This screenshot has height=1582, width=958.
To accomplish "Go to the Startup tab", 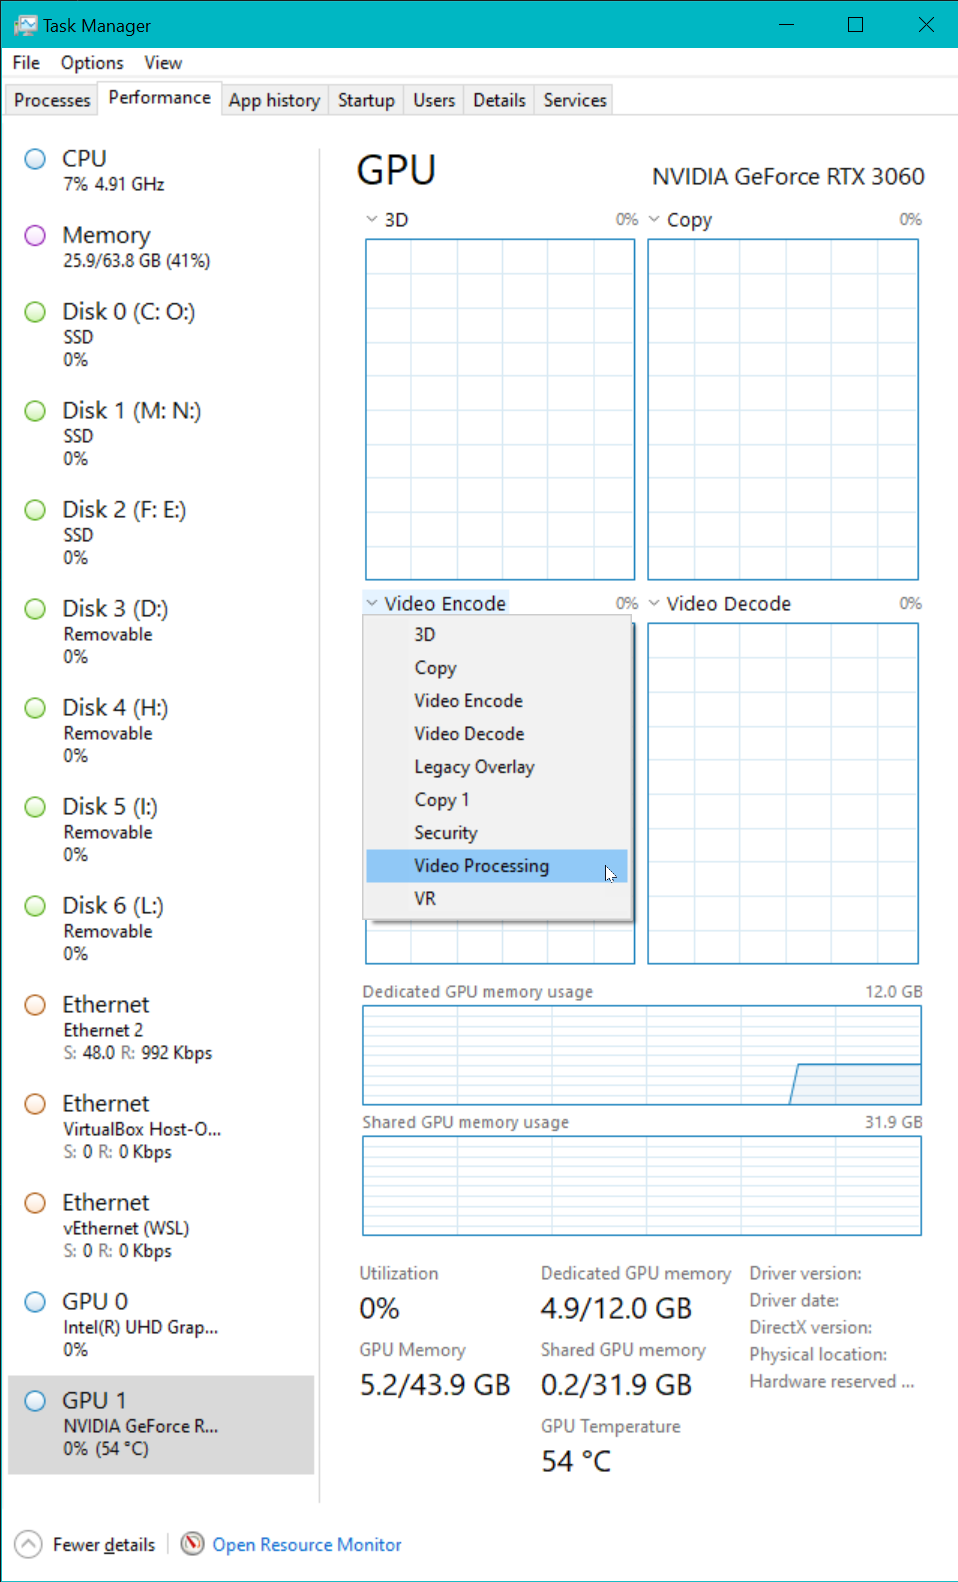I will click(x=366, y=100).
